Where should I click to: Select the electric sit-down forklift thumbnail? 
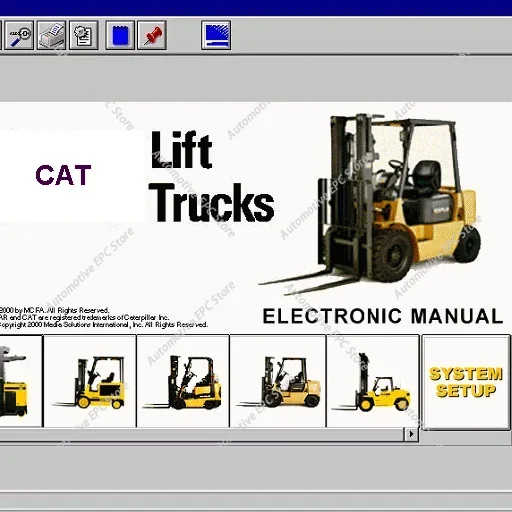(90, 381)
